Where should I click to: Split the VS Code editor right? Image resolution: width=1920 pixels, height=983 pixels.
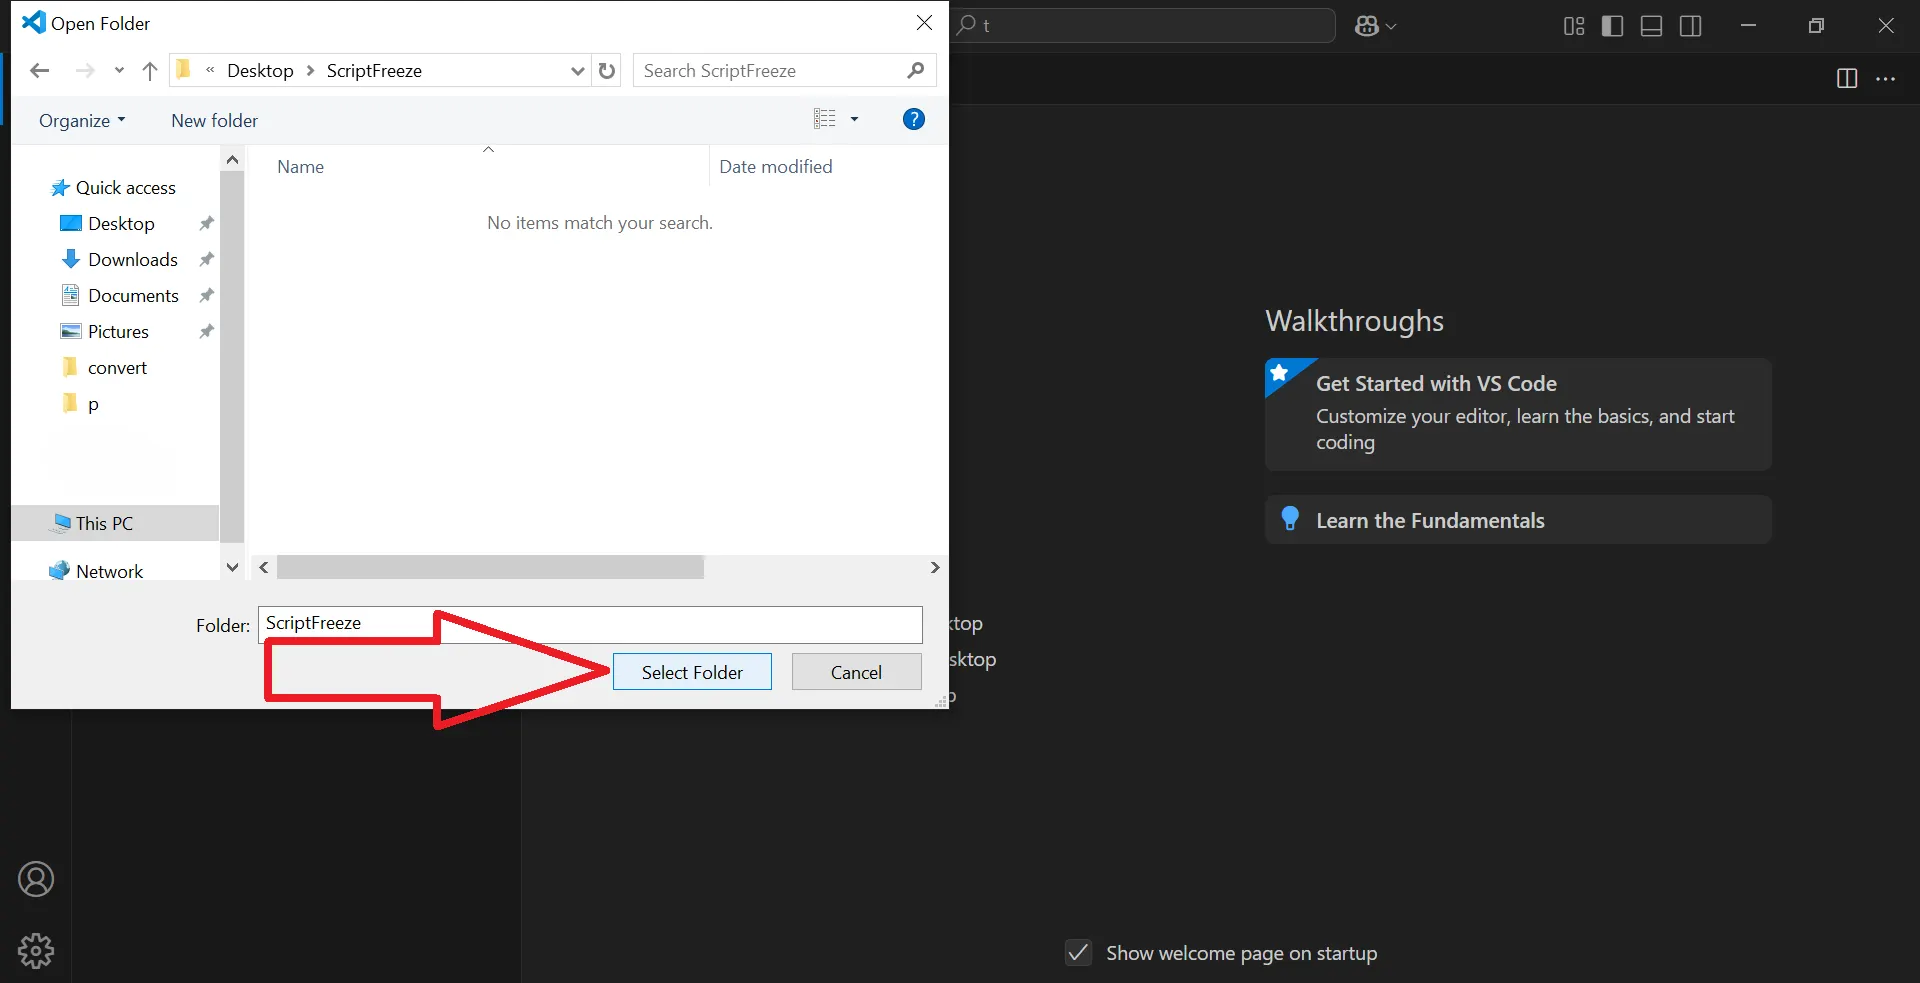pos(1847,79)
